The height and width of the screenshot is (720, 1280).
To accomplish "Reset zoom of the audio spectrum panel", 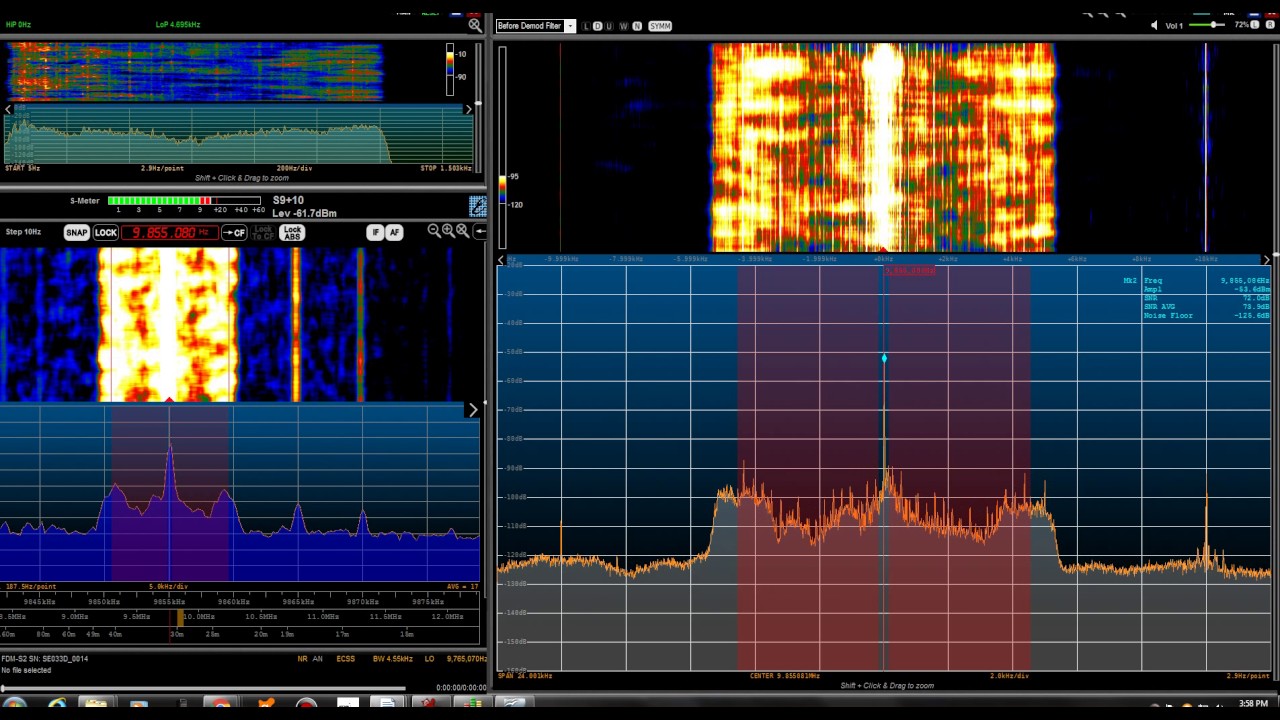I will coord(475,25).
